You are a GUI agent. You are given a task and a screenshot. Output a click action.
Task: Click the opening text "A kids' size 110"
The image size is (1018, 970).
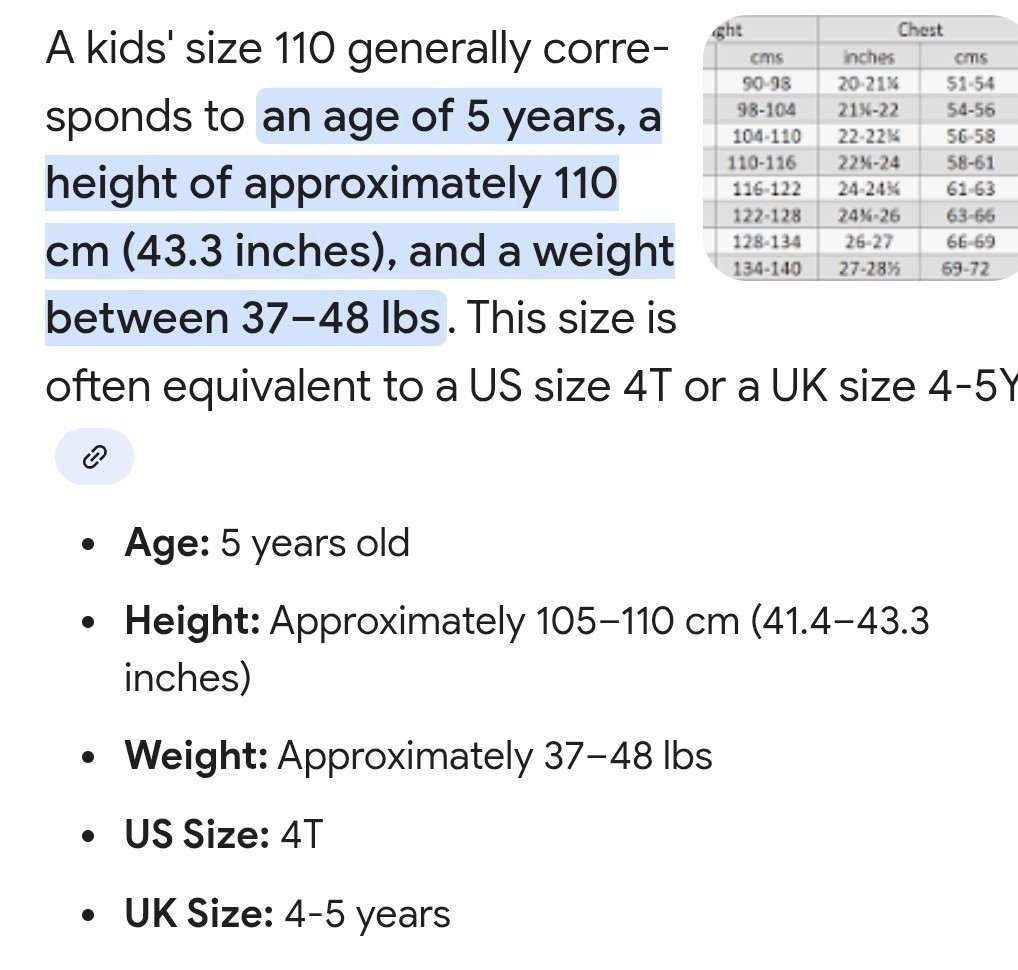191,49
